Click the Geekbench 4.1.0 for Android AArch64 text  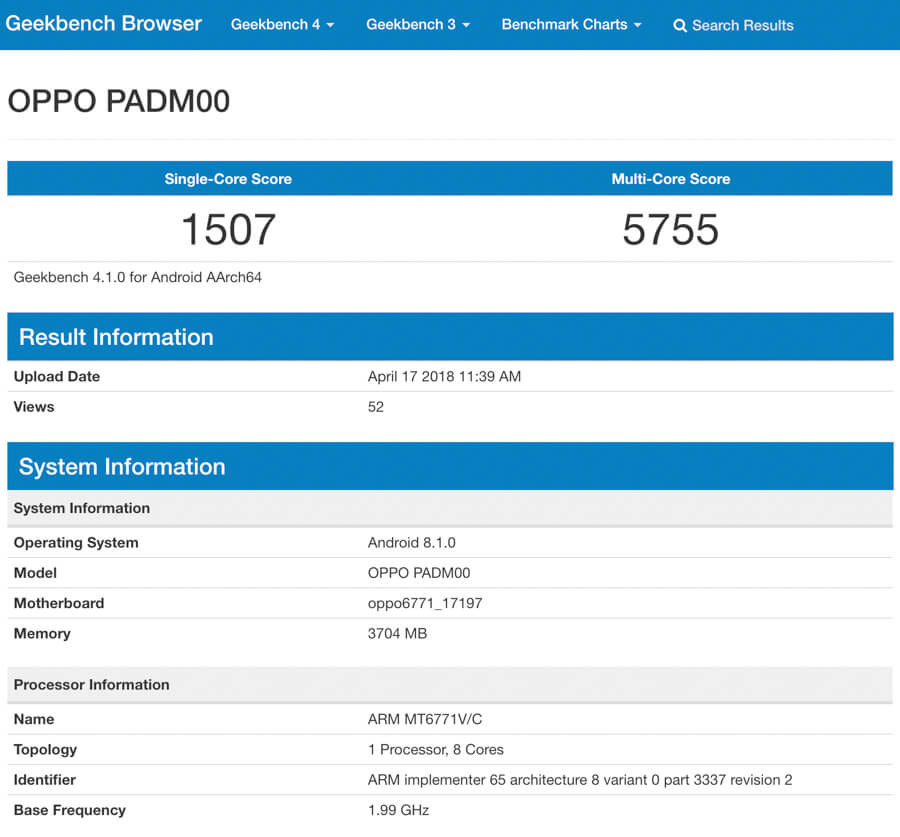pos(138,277)
